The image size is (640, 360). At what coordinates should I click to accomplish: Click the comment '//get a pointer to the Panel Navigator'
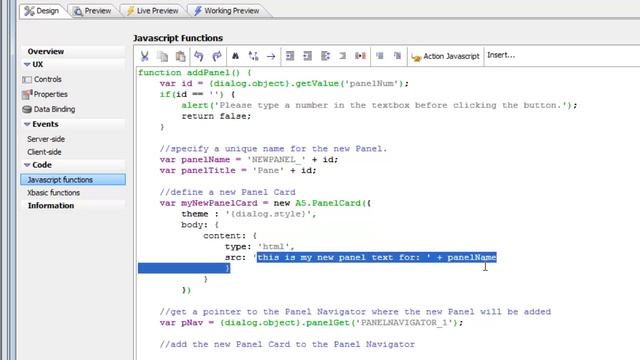355,312
